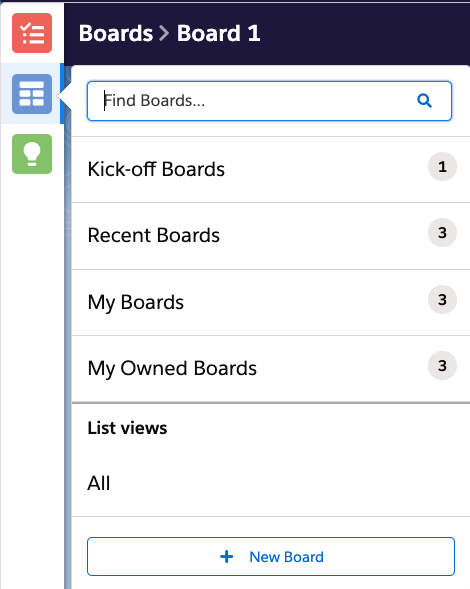Click the List views section heading

(127, 428)
